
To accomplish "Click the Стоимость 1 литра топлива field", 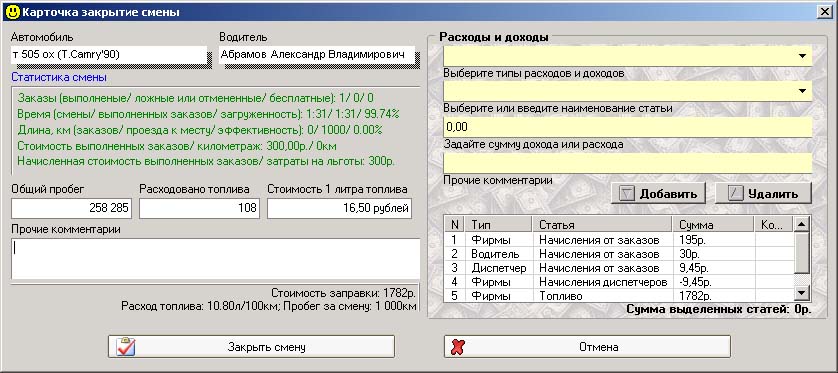I will point(339,208).
